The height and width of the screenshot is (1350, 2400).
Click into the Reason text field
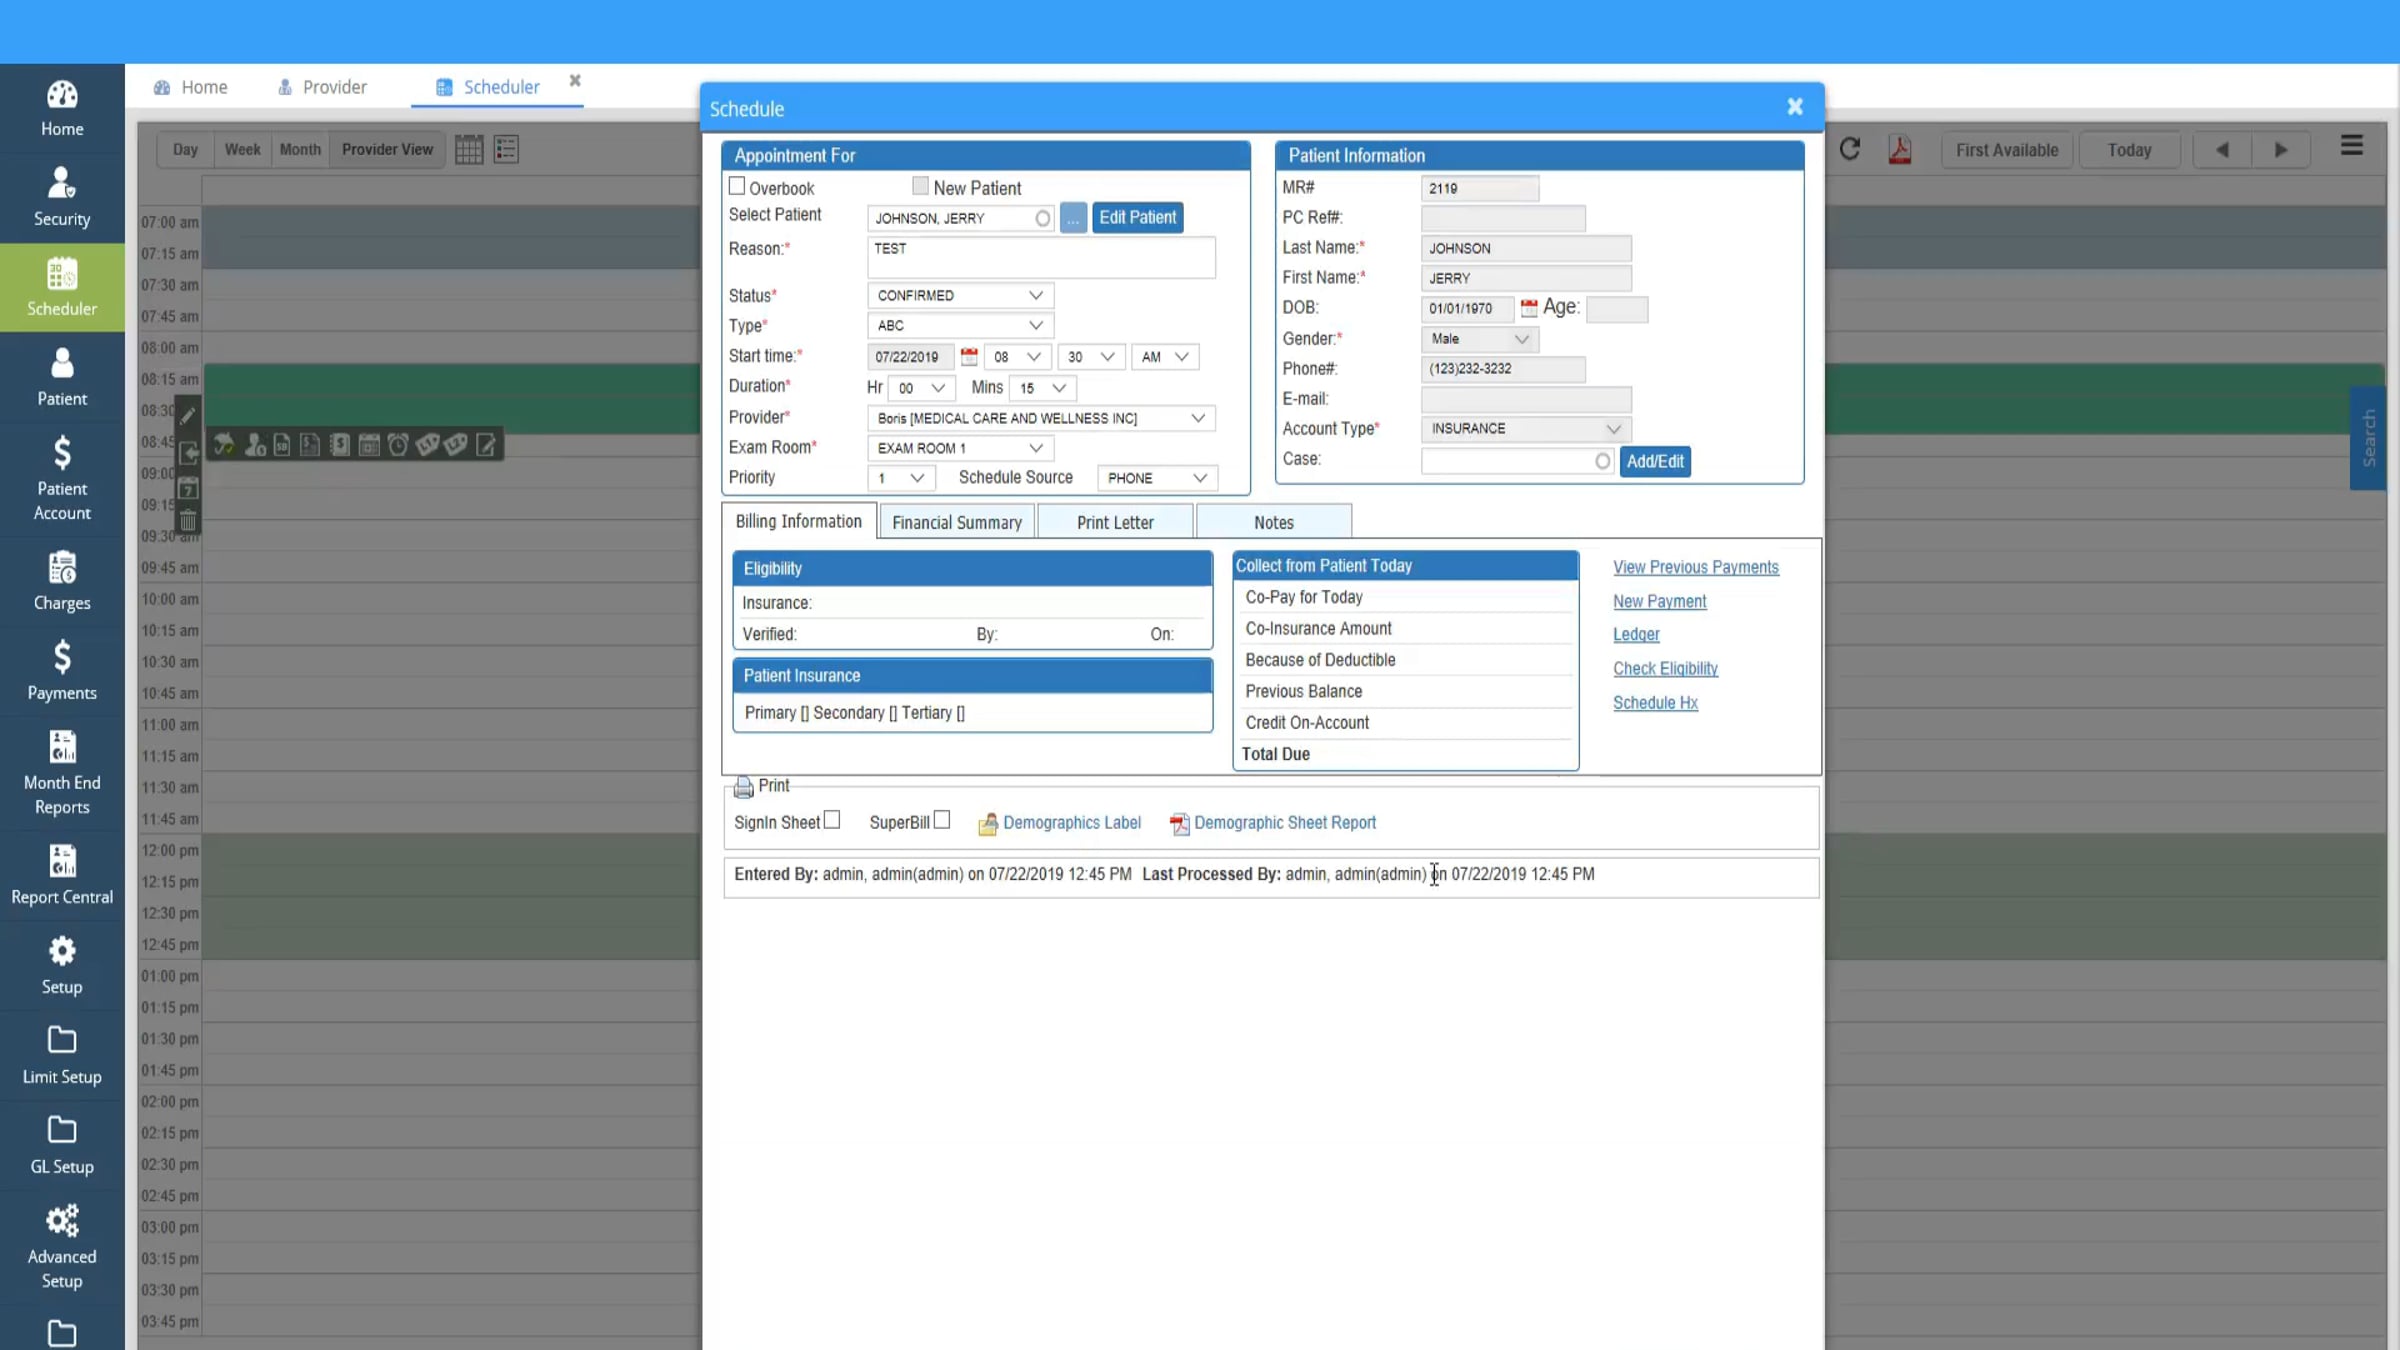(x=1041, y=258)
